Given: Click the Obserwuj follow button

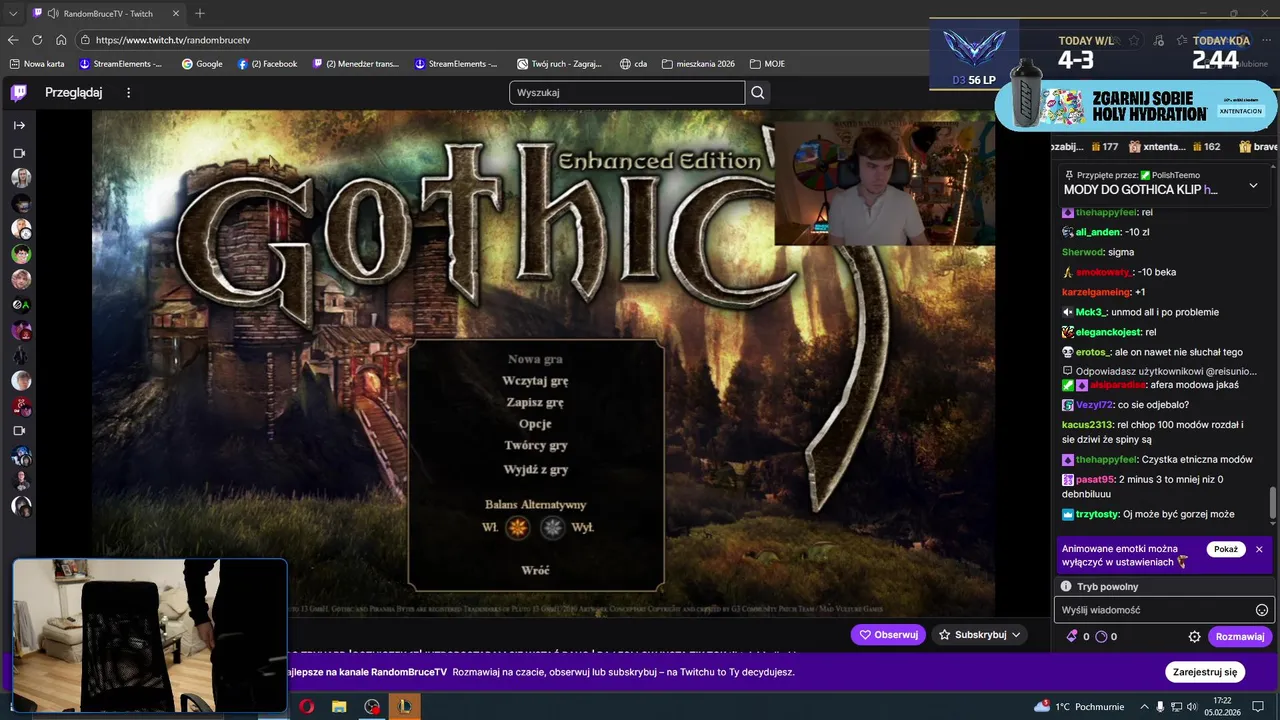Looking at the screenshot, I should (888, 635).
